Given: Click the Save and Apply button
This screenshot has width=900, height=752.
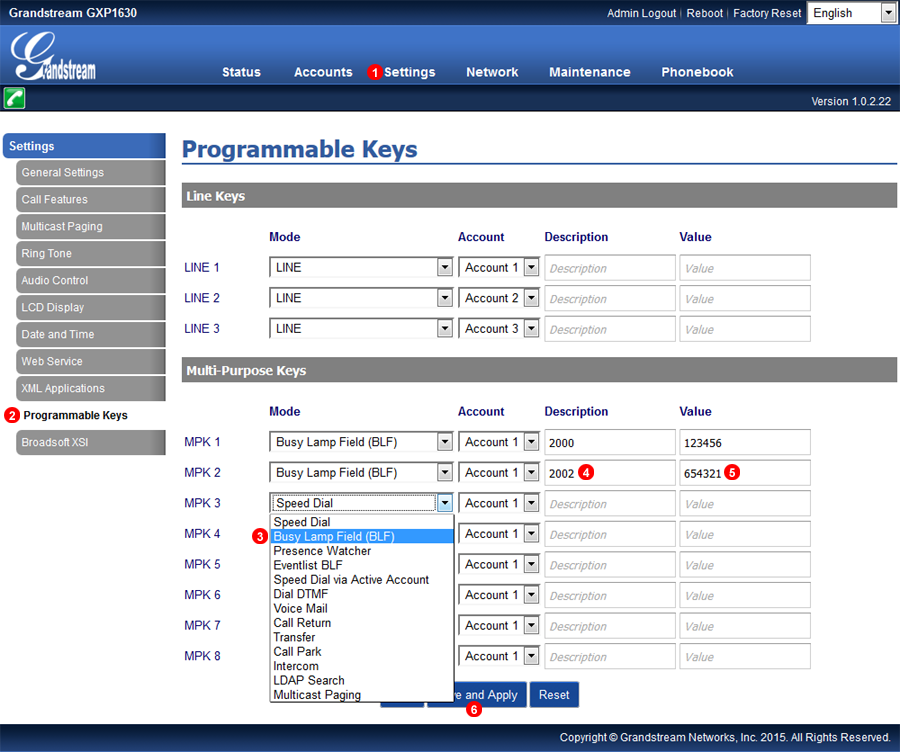Looking at the screenshot, I should [490, 695].
